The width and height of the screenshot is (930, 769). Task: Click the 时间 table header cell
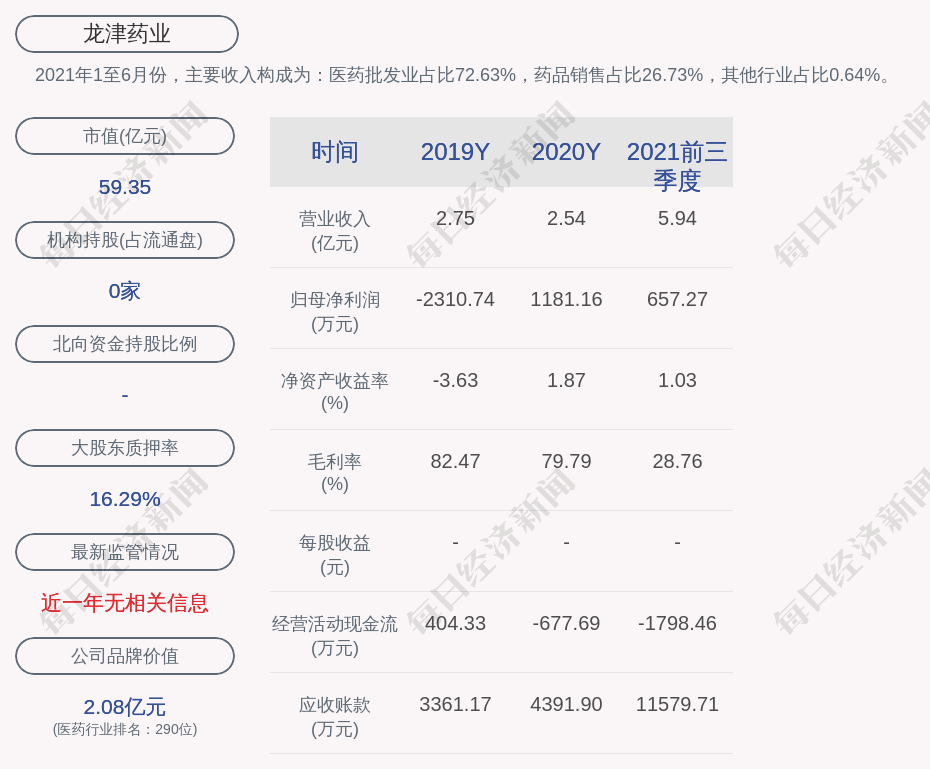(335, 152)
